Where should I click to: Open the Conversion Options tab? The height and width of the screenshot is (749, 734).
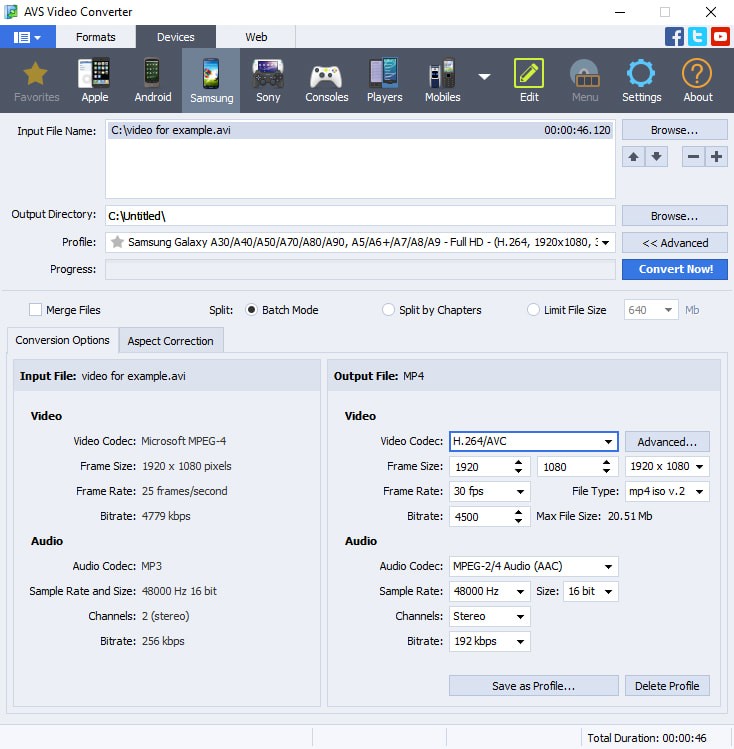coord(63,340)
